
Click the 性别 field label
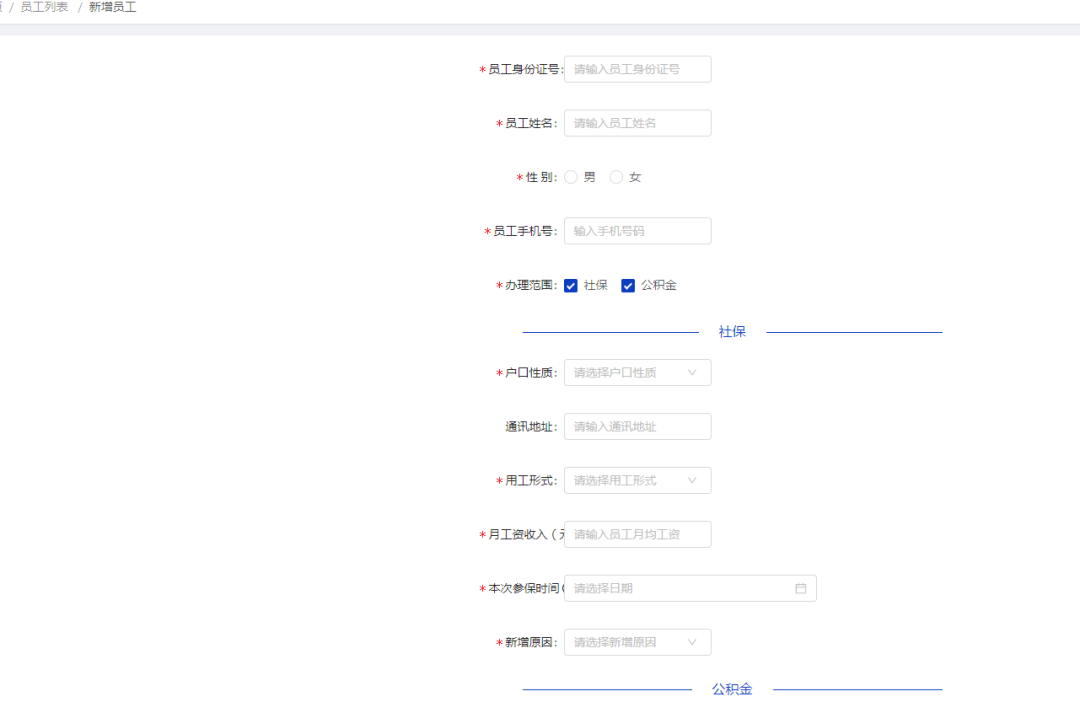(x=541, y=177)
